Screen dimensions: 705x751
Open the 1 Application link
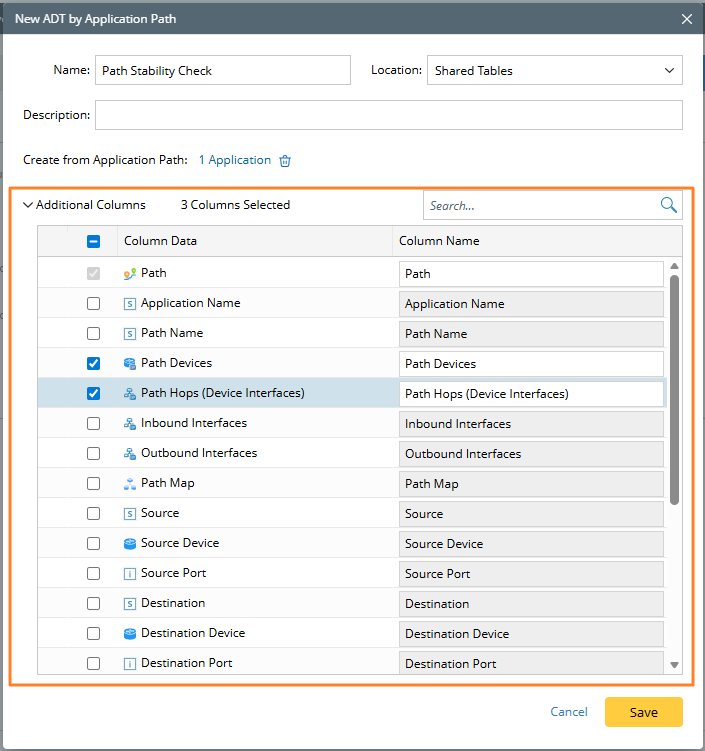235,160
